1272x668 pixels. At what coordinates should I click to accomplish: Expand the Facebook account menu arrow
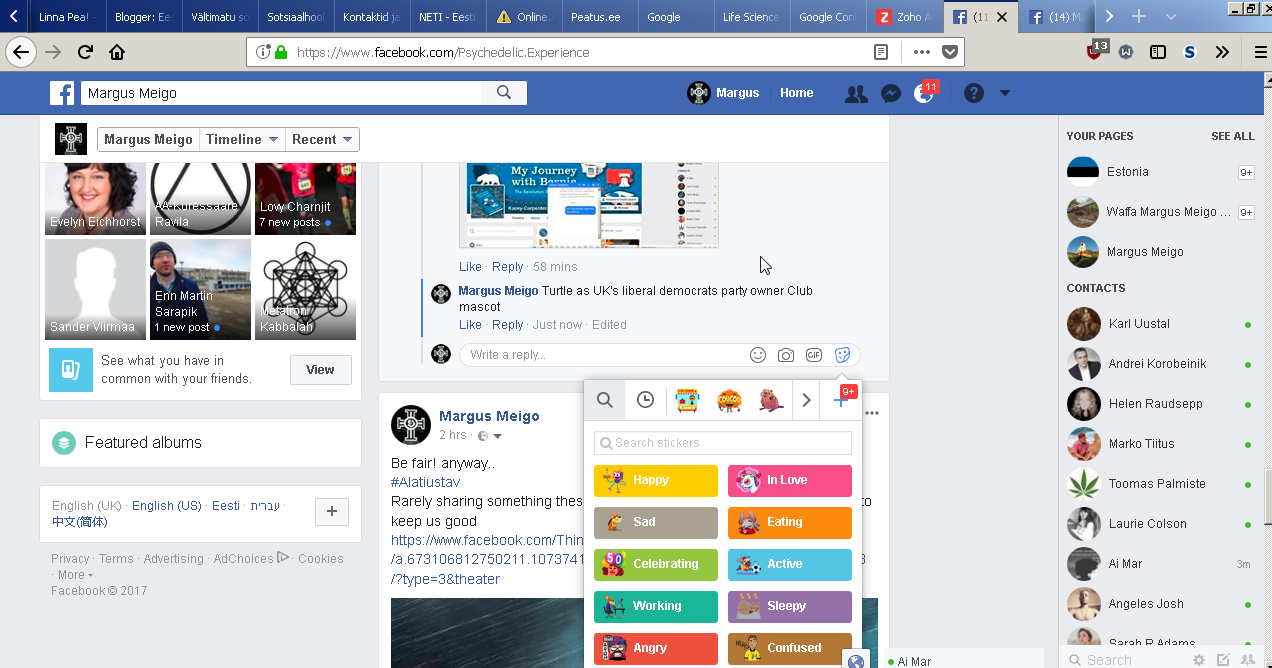(1005, 93)
